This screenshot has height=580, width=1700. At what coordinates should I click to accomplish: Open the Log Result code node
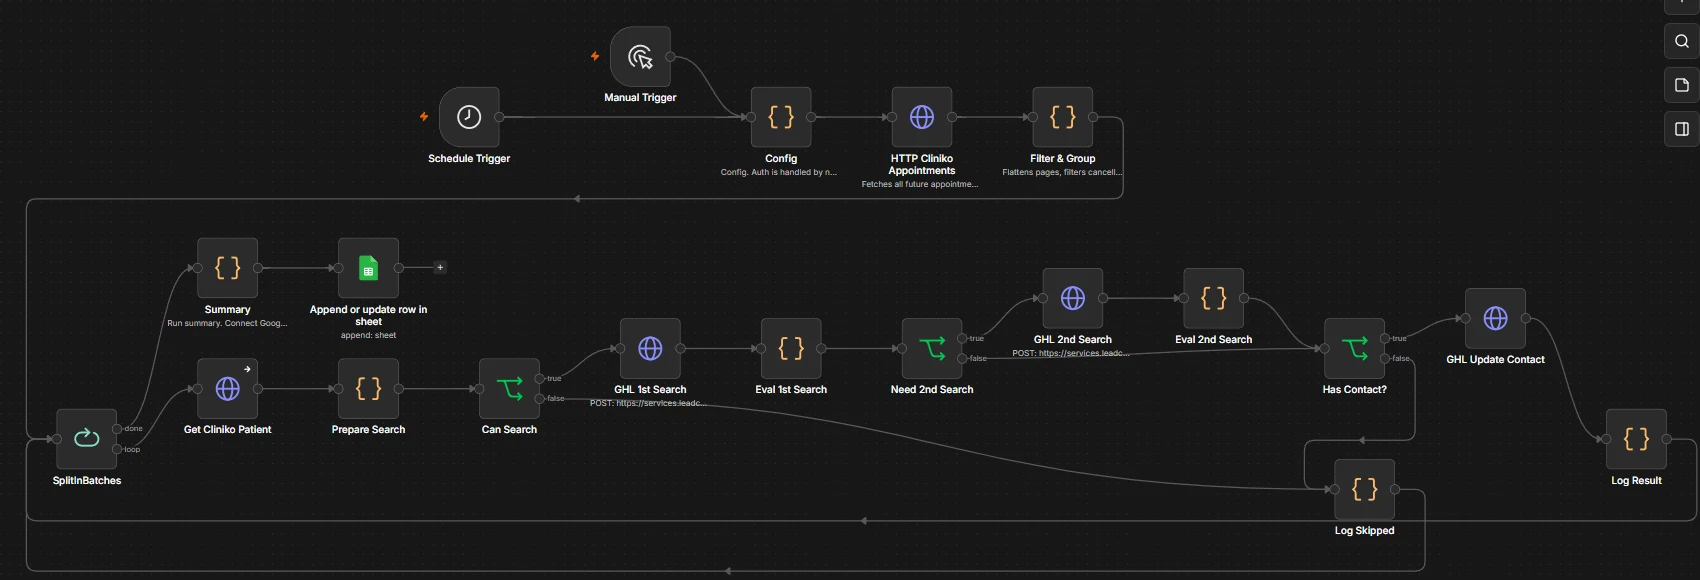[1636, 439]
